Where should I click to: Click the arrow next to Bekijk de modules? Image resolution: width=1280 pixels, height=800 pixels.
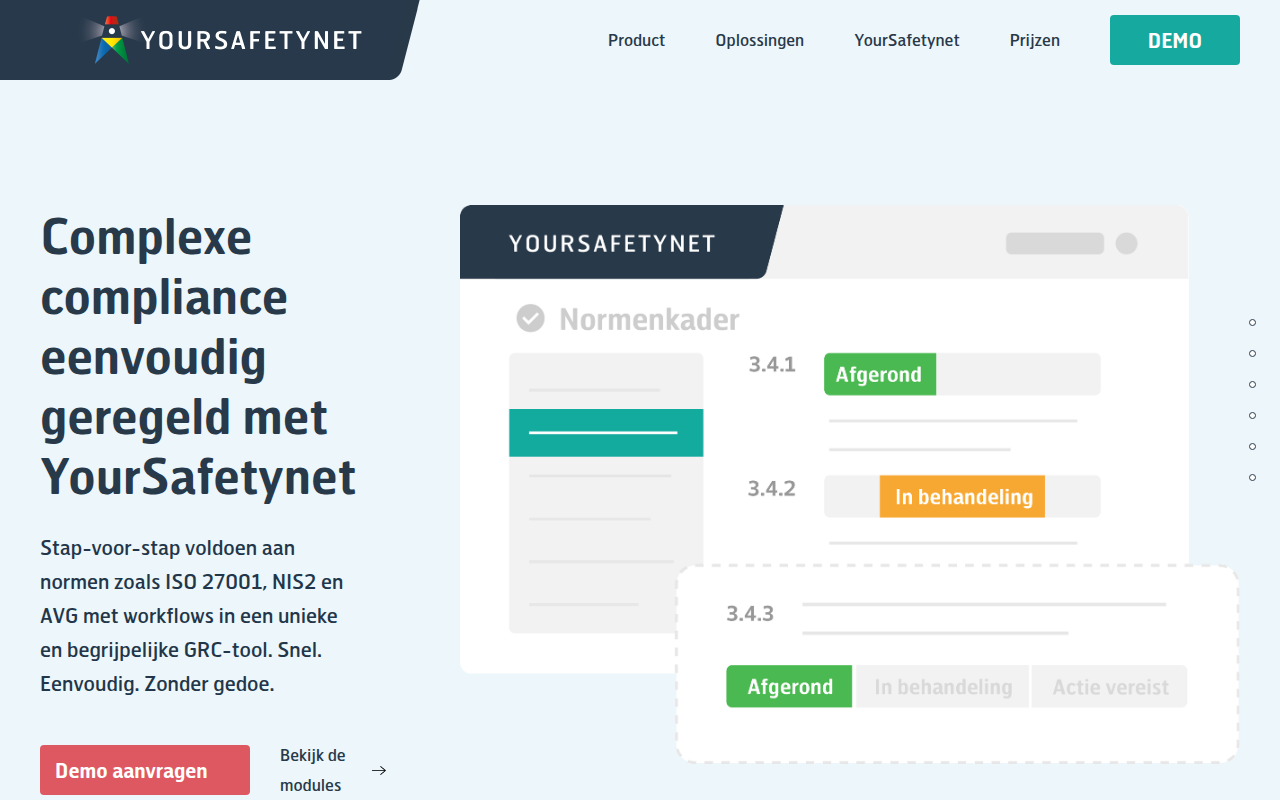point(379,770)
